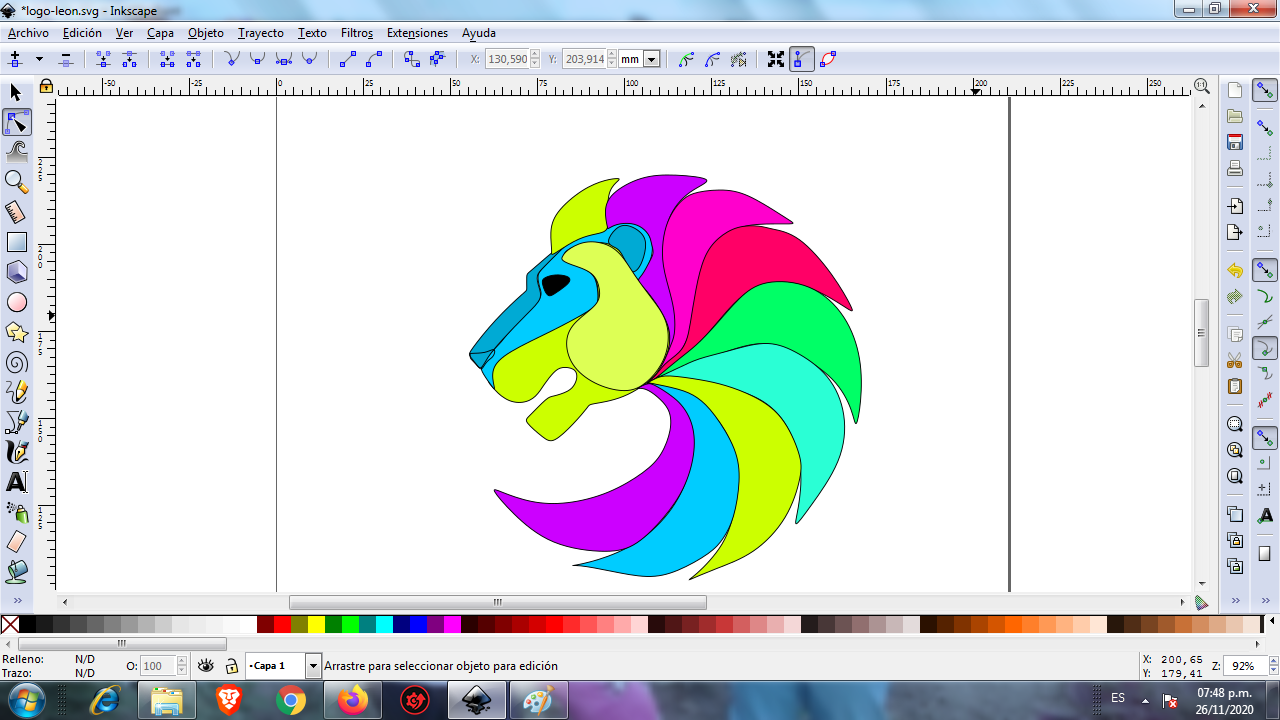This screenshot has height=720, width=1280.
Task: Click the X coordinate stepper arrows
Action: point(535,59)
